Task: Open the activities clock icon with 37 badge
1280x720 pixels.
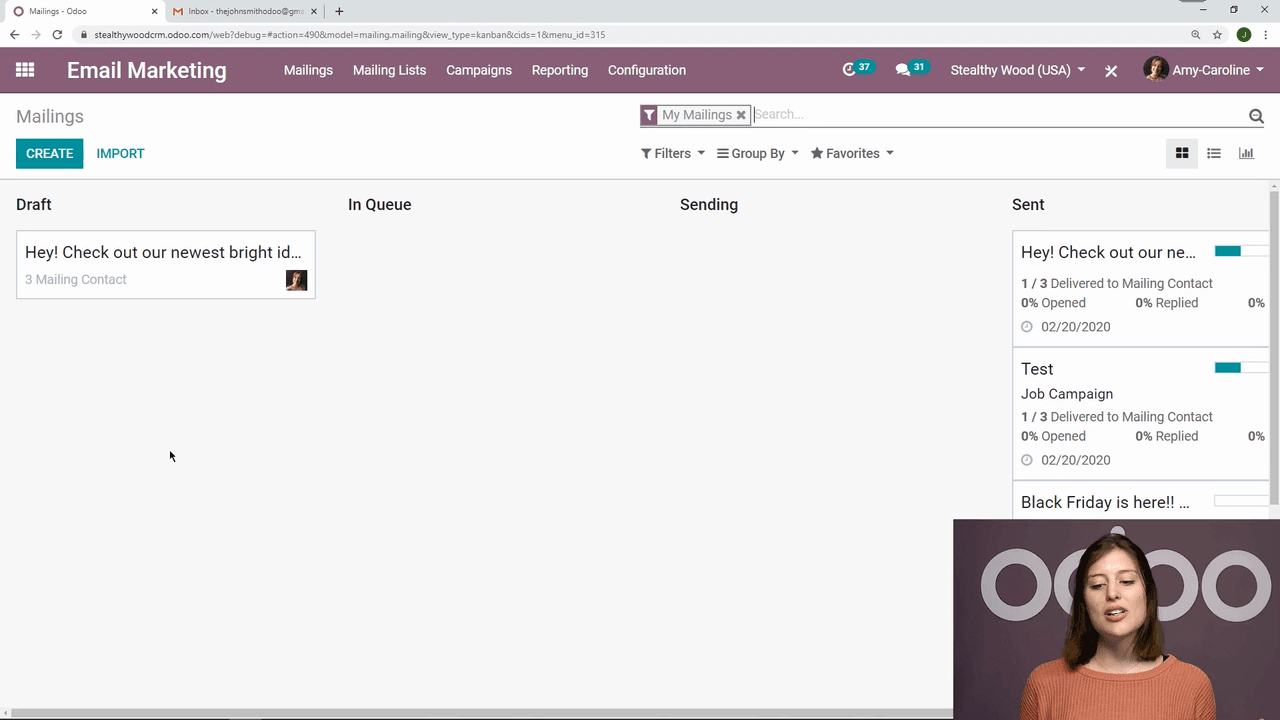Action: (850, 70)
